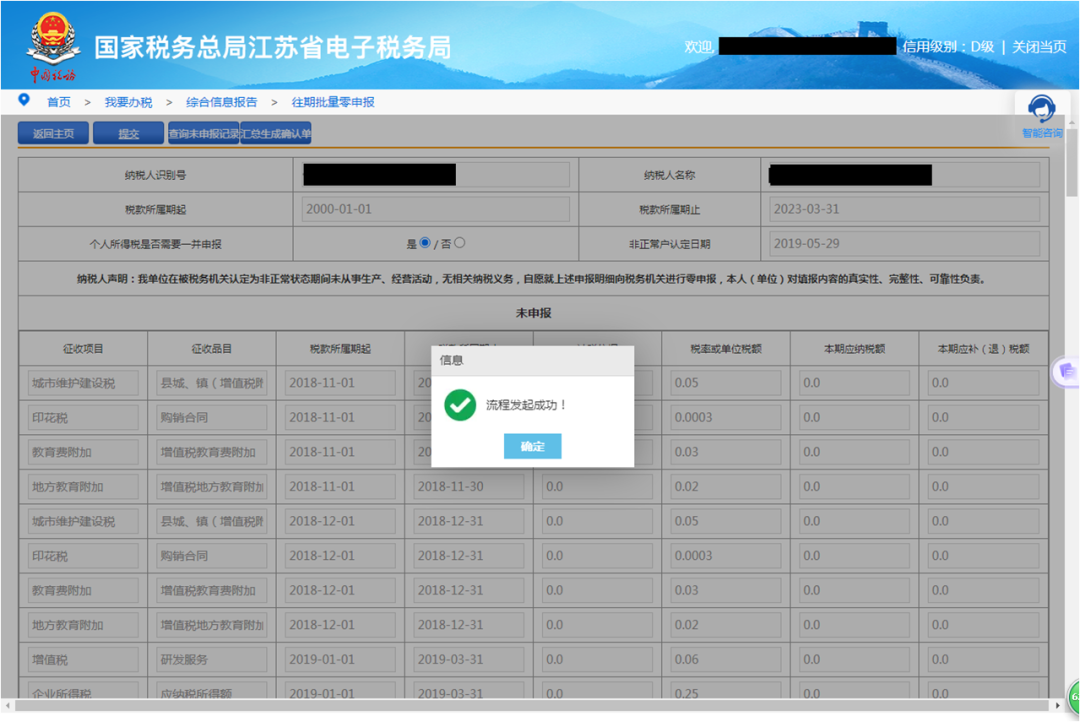This screenshot has width=1080, height=722.
Task: Click 汇总生成确认单 button
Action: pos(276,133)
